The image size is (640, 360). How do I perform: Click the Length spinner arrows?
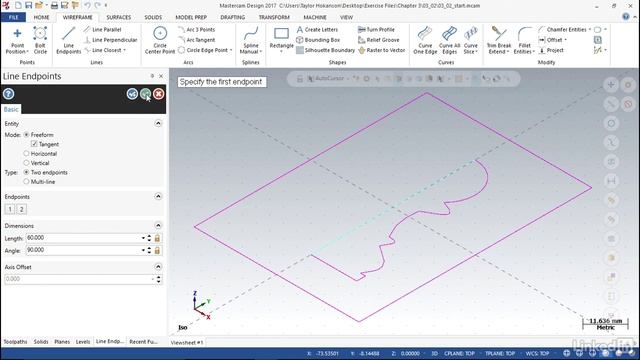coord(149,238)
